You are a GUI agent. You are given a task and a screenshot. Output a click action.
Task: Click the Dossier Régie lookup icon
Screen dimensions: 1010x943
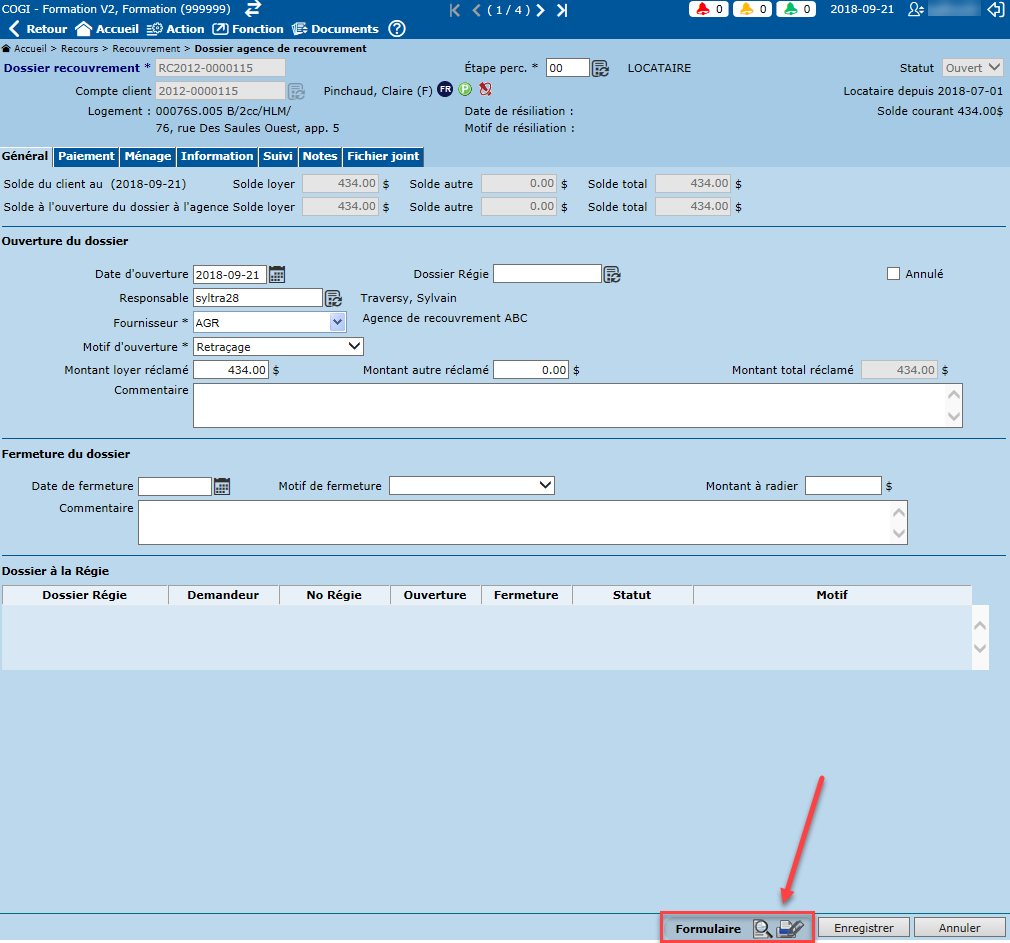(612, 274)
